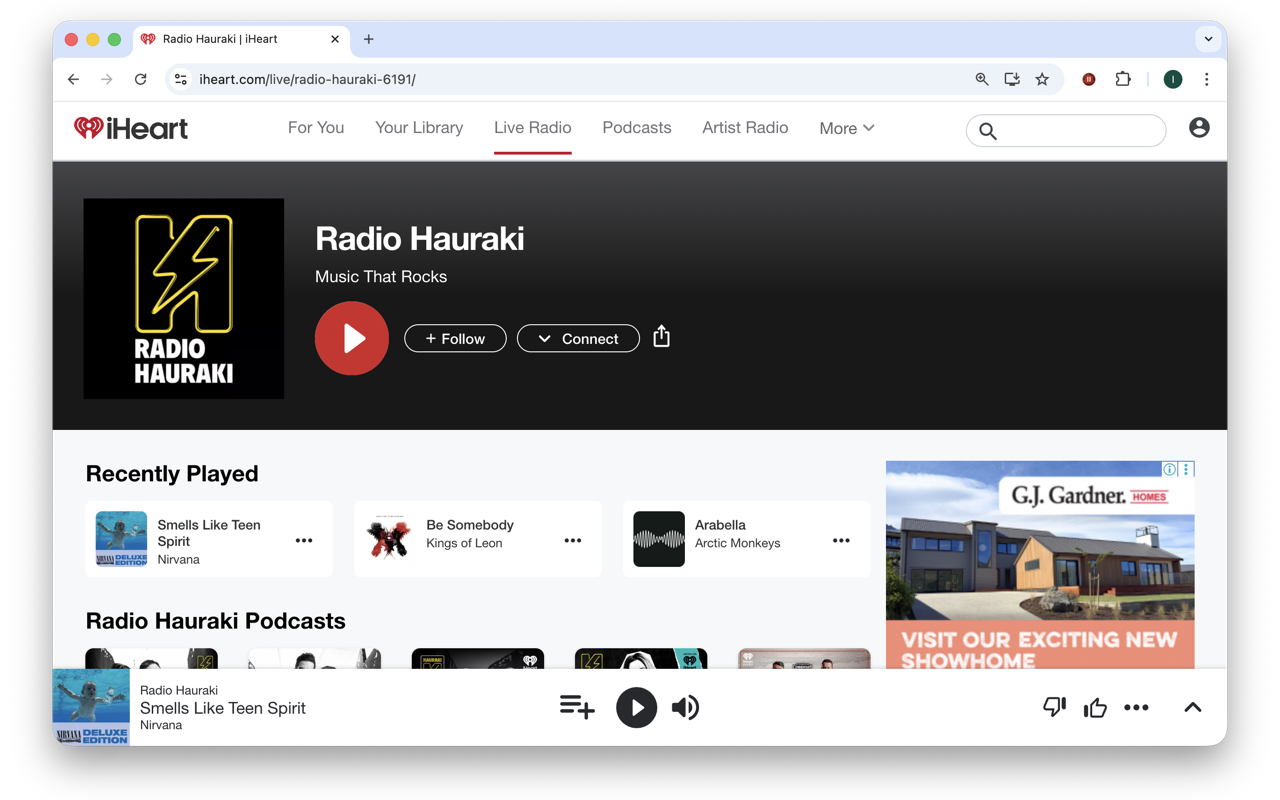The image size is (1280, 800).
Task: Open ad choices menu dots
Action: click(x=1186, y=469)
